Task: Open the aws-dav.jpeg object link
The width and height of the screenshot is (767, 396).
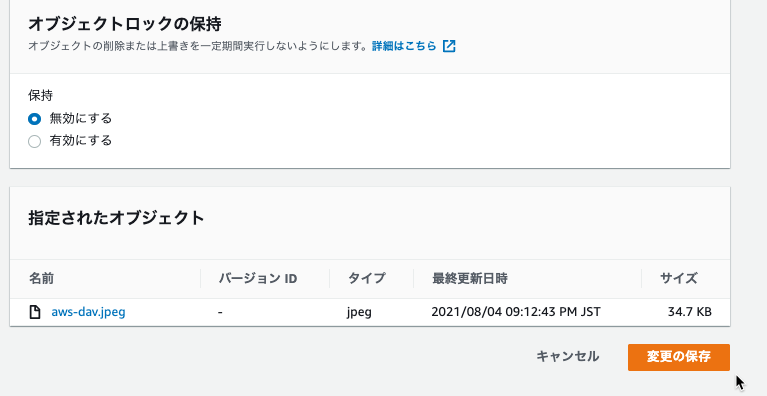Action: click(x=89, y=312)
